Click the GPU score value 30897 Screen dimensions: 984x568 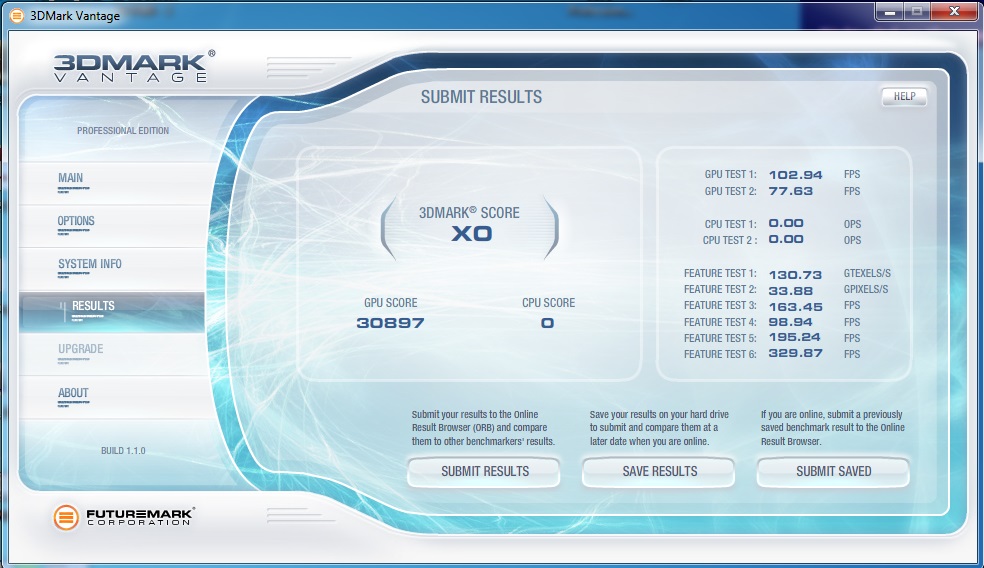click(x=390, y=323)
